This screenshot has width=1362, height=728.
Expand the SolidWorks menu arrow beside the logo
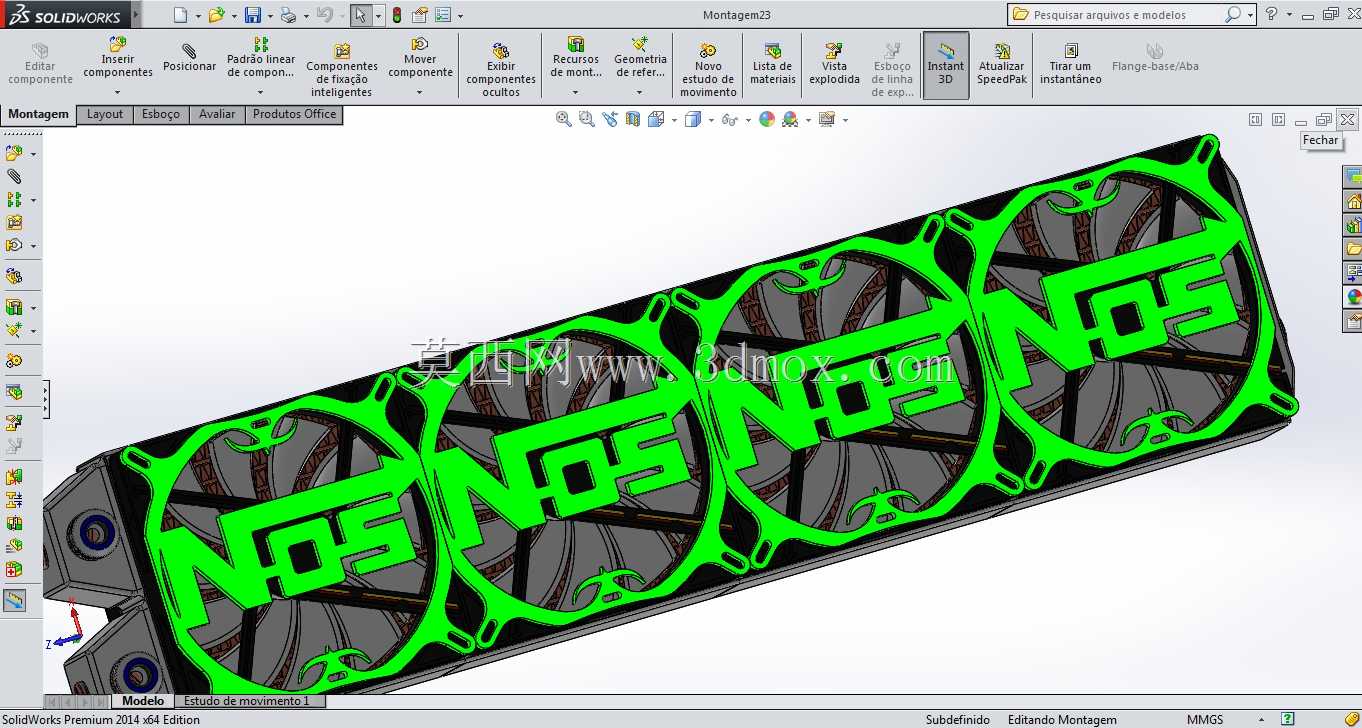(136, 15)
